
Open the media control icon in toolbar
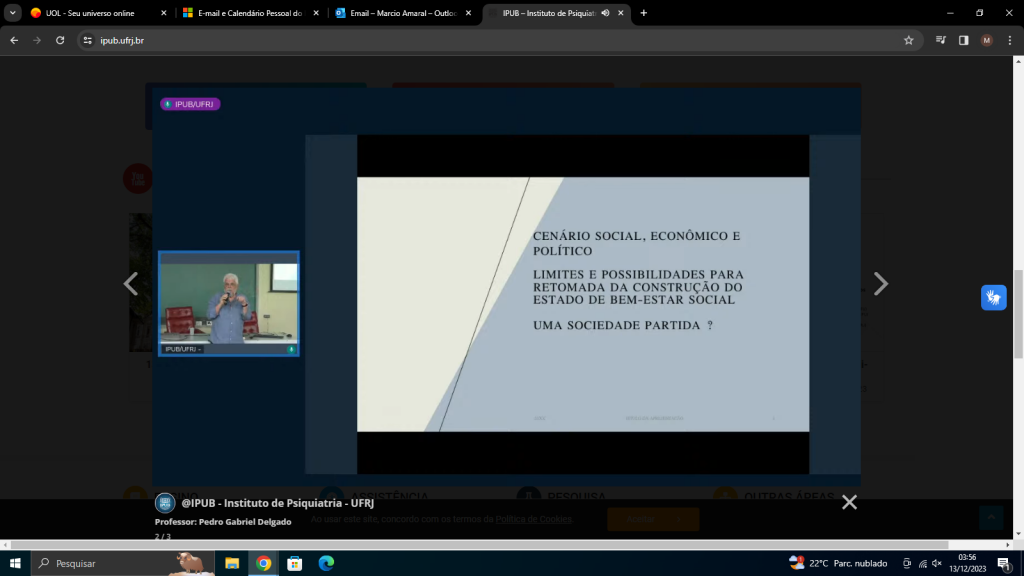click(941, 40)
